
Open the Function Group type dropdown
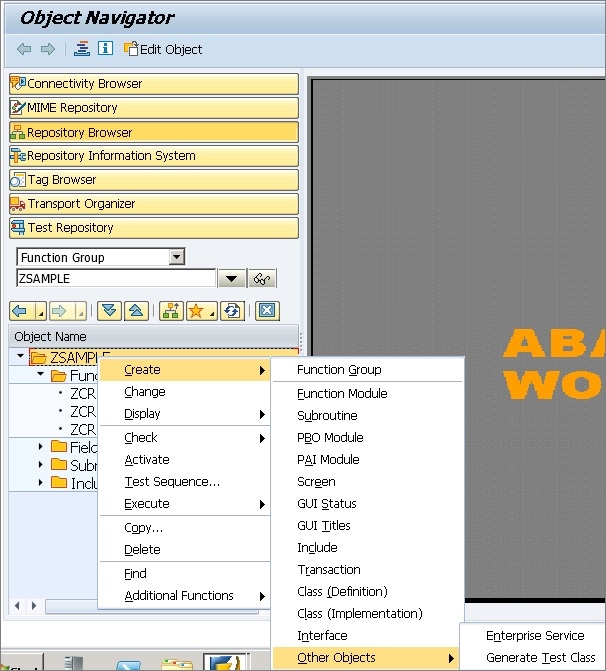tap(177, 257)
